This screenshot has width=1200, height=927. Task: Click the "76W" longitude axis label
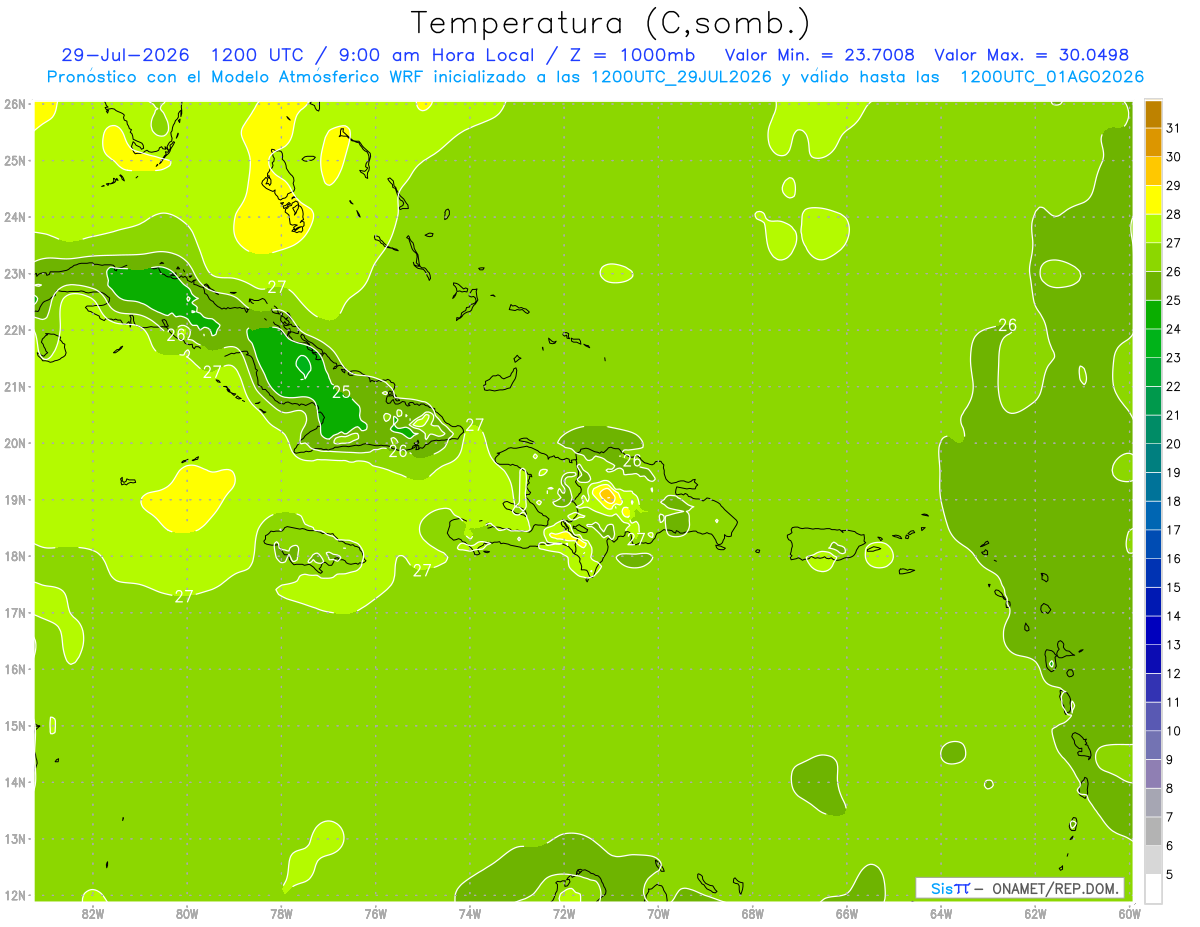[x=375, y=913]
